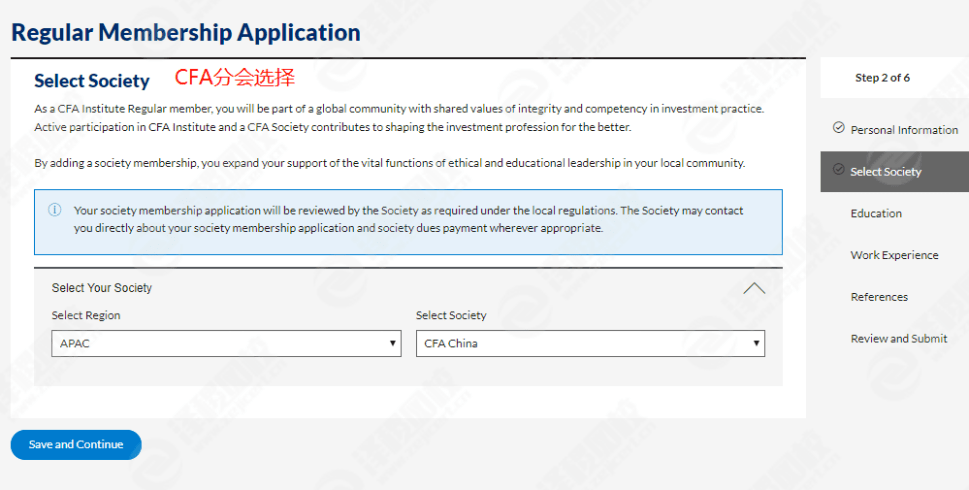This screenshot has width=969, height=490.
Task: Open the Work Experience step
Action: pos(894,255)
